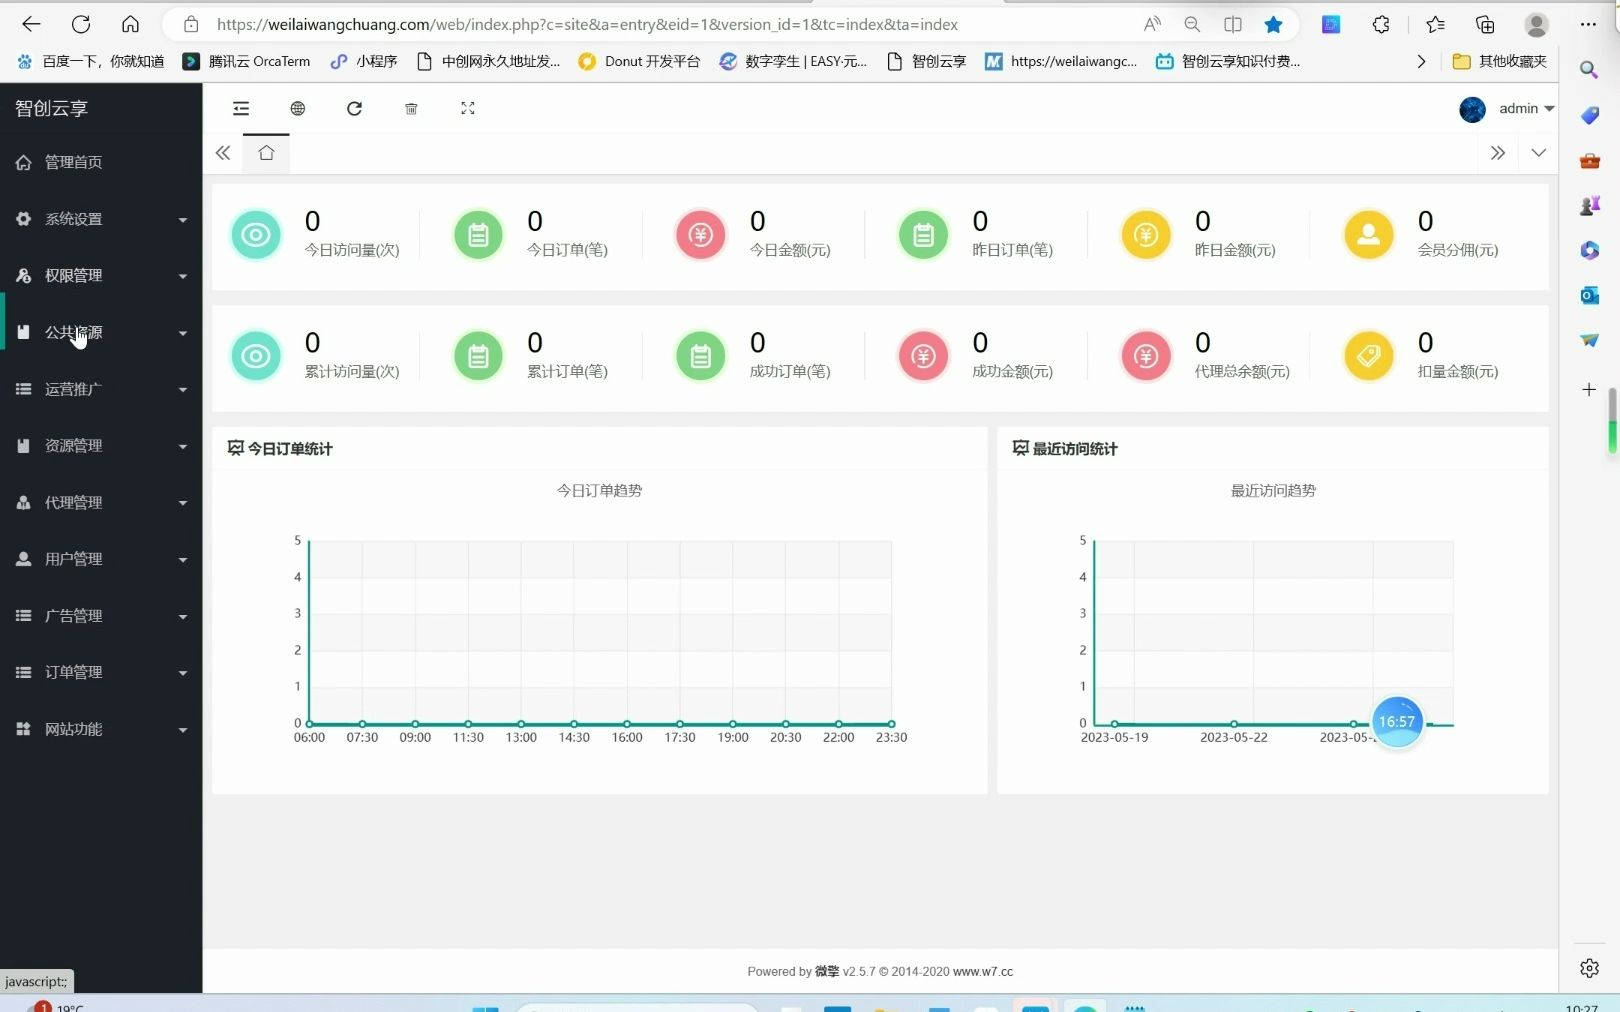The width and height of the screenshot is (1620, 1012).
Task: Open 腾讯云 OrcaTerm bookmark
Action: pos(246,61)
